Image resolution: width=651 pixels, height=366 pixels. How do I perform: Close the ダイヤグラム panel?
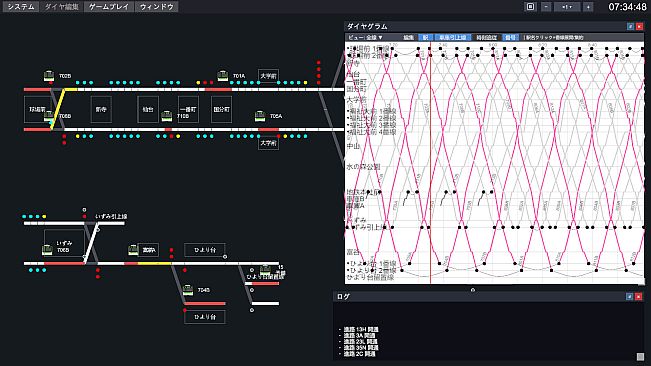point(639,27)
